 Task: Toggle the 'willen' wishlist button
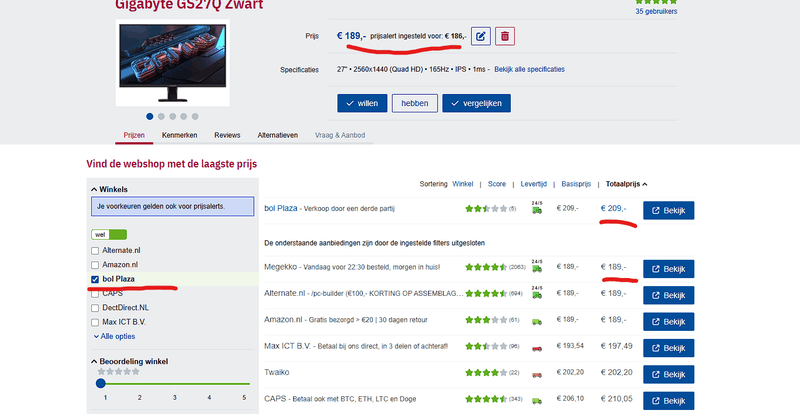[x=362, y=103]
